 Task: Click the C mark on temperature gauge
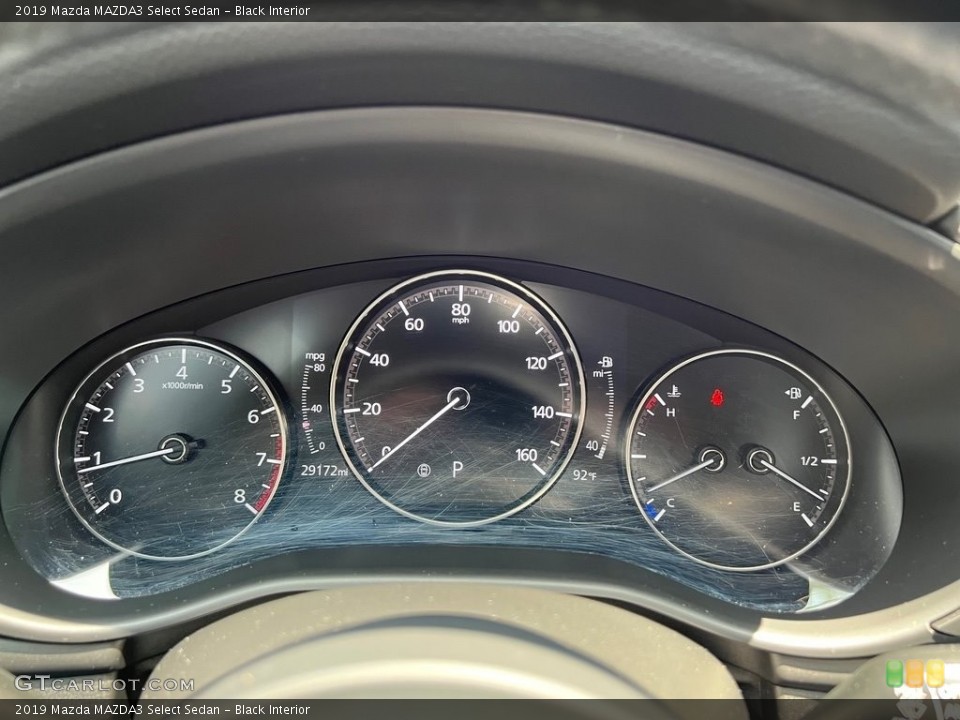[x=670, y=503]
